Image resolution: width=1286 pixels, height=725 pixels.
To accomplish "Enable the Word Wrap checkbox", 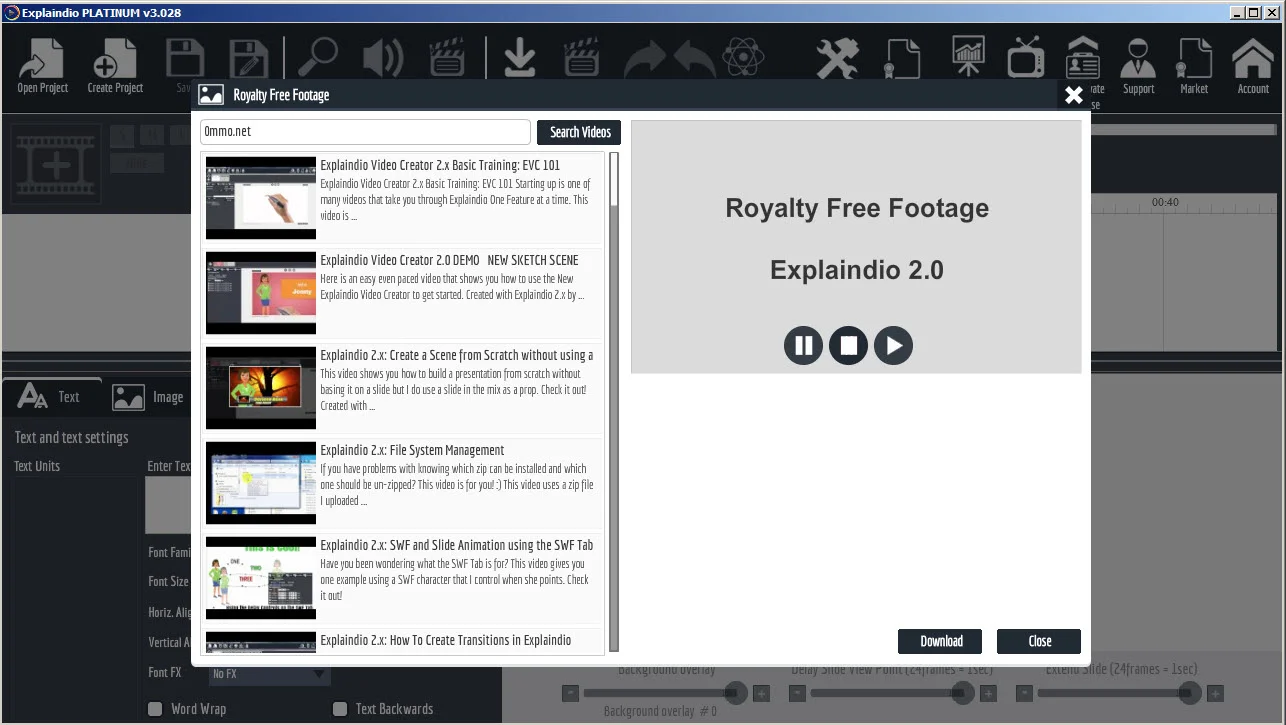I will [x=155, y=709].
